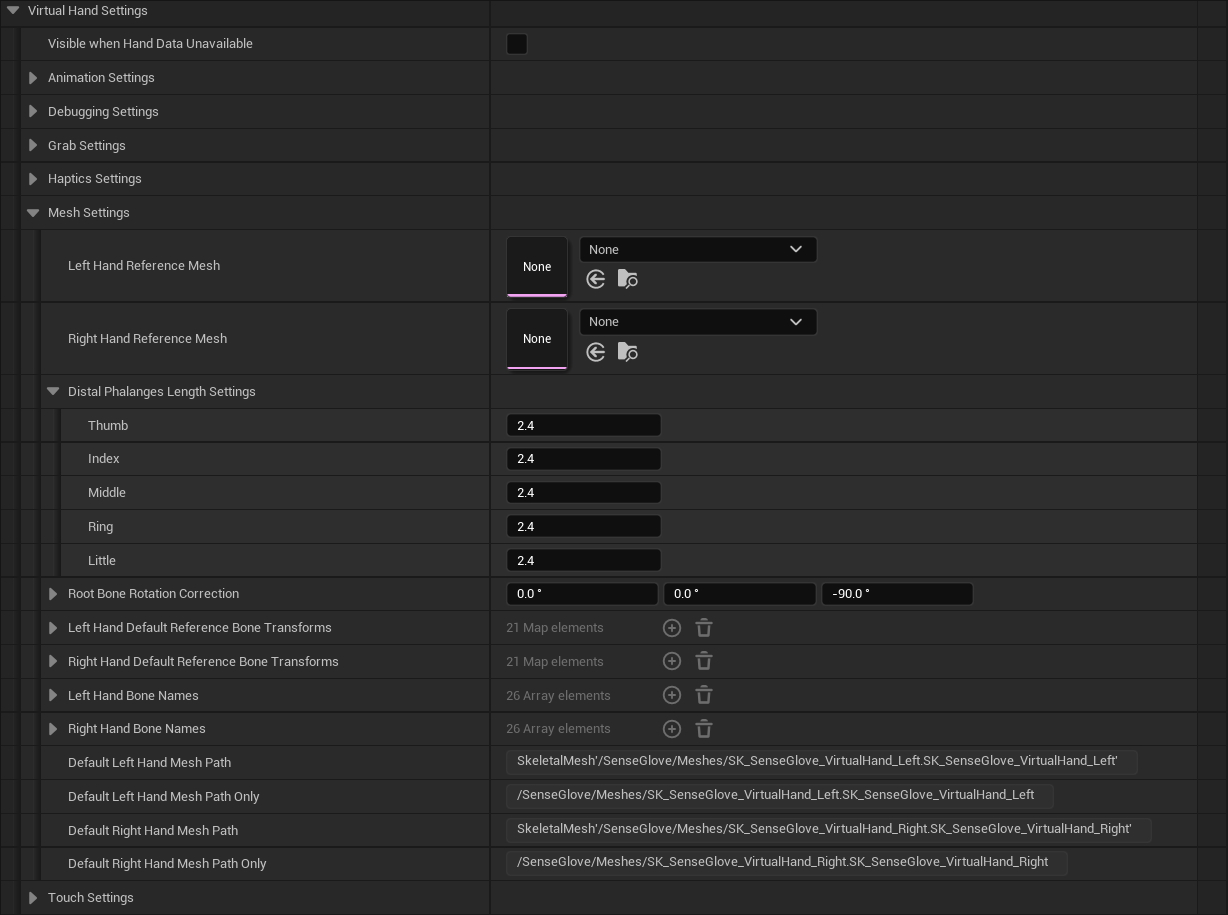
Task: Expand the Touch Settings section
Action: tap(33, 898)
